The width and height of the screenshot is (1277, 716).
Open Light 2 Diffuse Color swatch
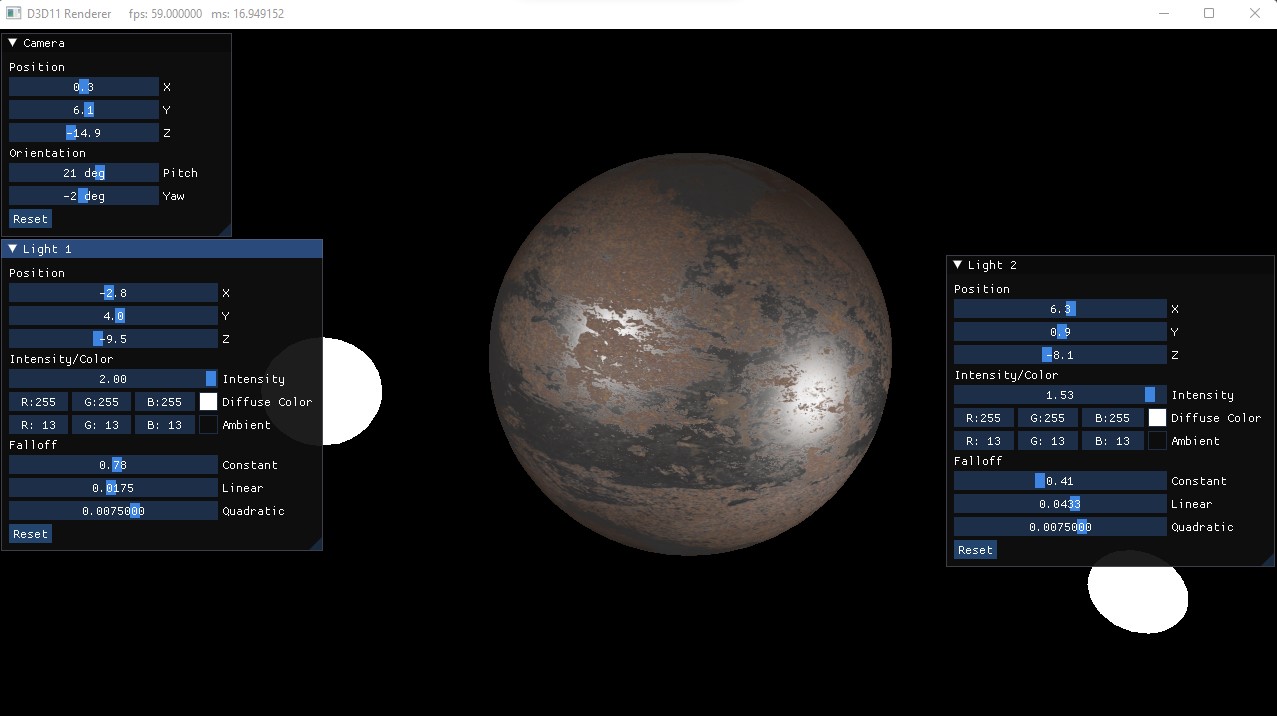click(x=1157, y=418)
